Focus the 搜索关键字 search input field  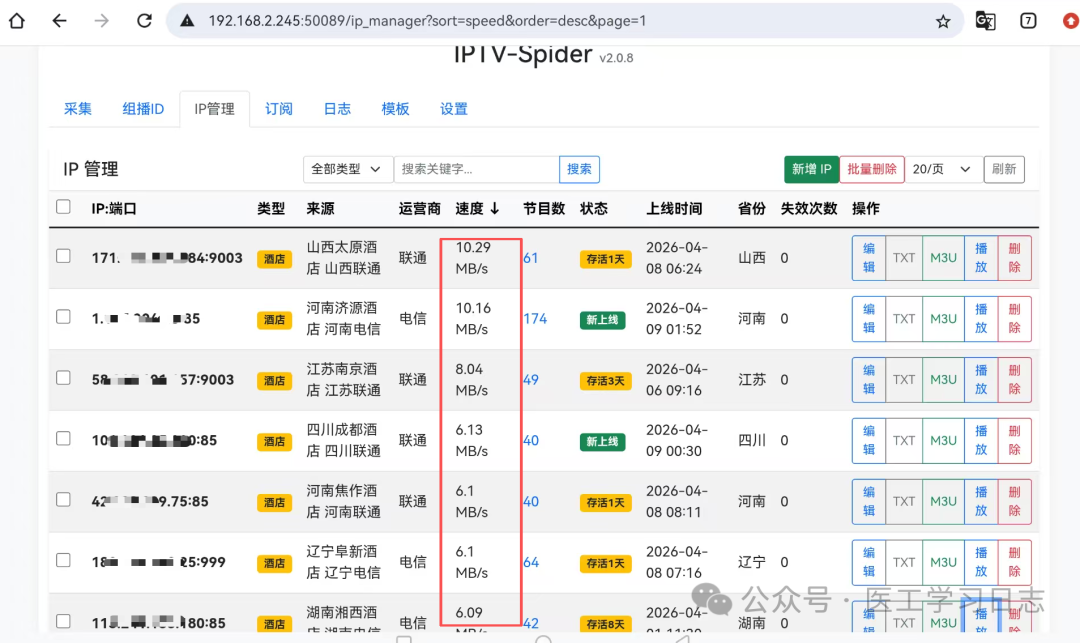pos(476,169)
